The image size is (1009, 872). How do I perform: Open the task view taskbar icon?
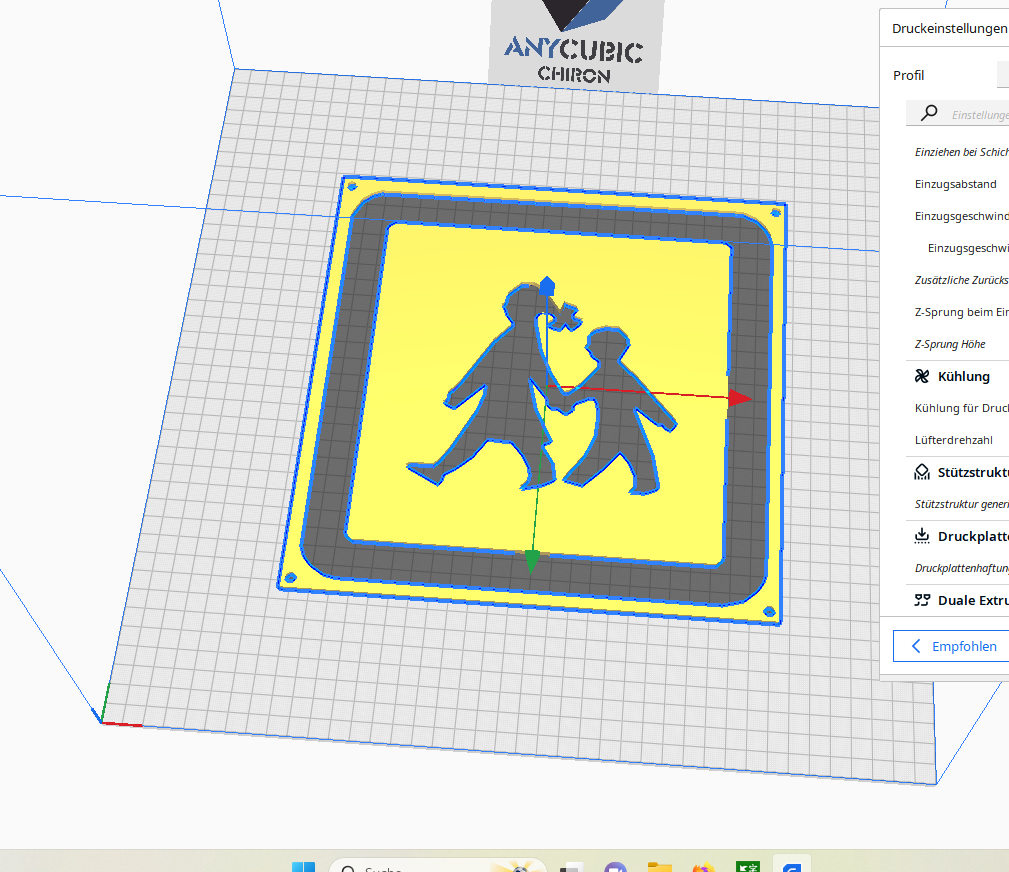[x=571, y=867]
